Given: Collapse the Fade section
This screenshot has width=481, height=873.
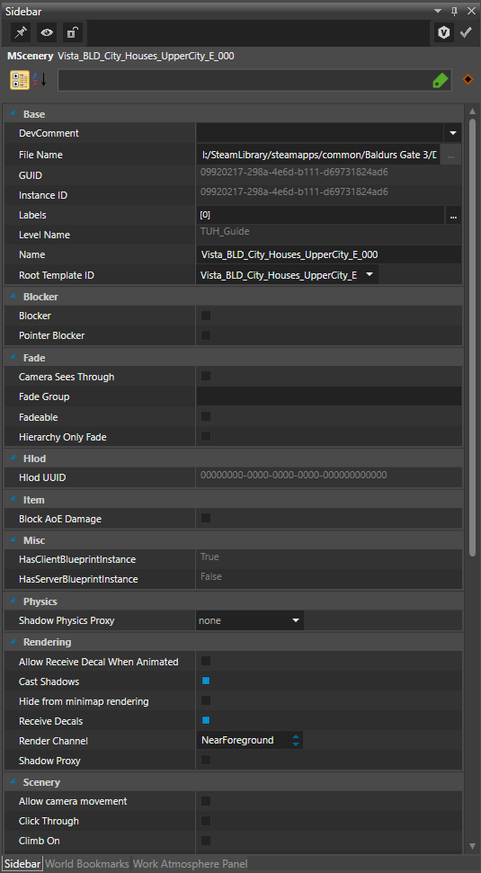Looking at the screenshot, I should click(13, 357).
